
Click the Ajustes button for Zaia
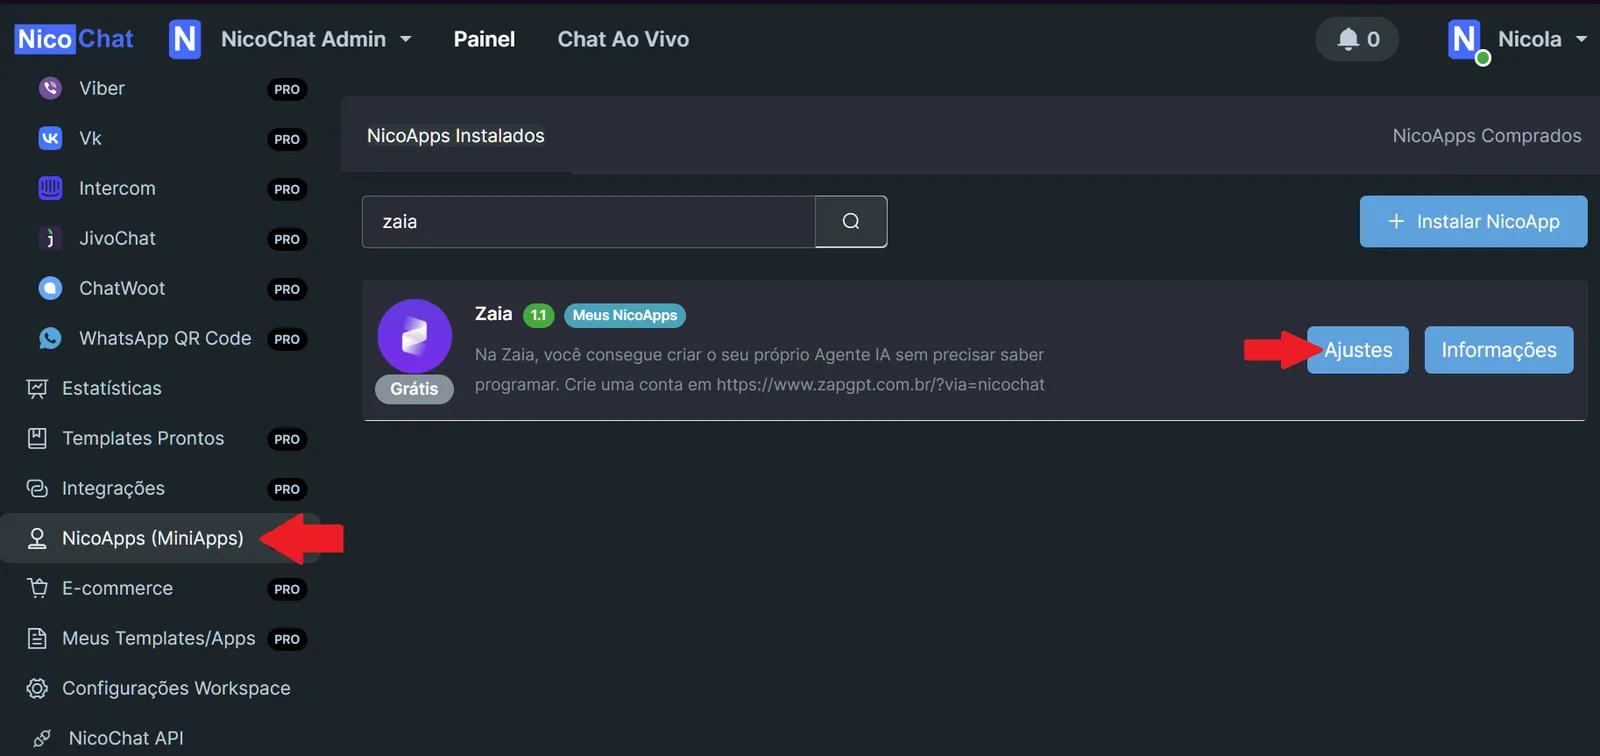(1358, 350)
